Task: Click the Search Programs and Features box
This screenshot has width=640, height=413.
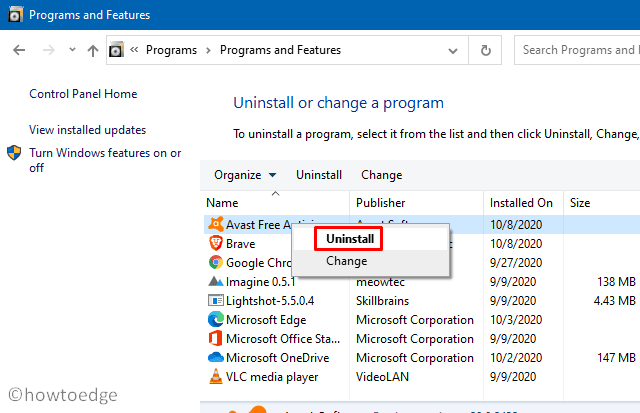Action: coord(578,50)
